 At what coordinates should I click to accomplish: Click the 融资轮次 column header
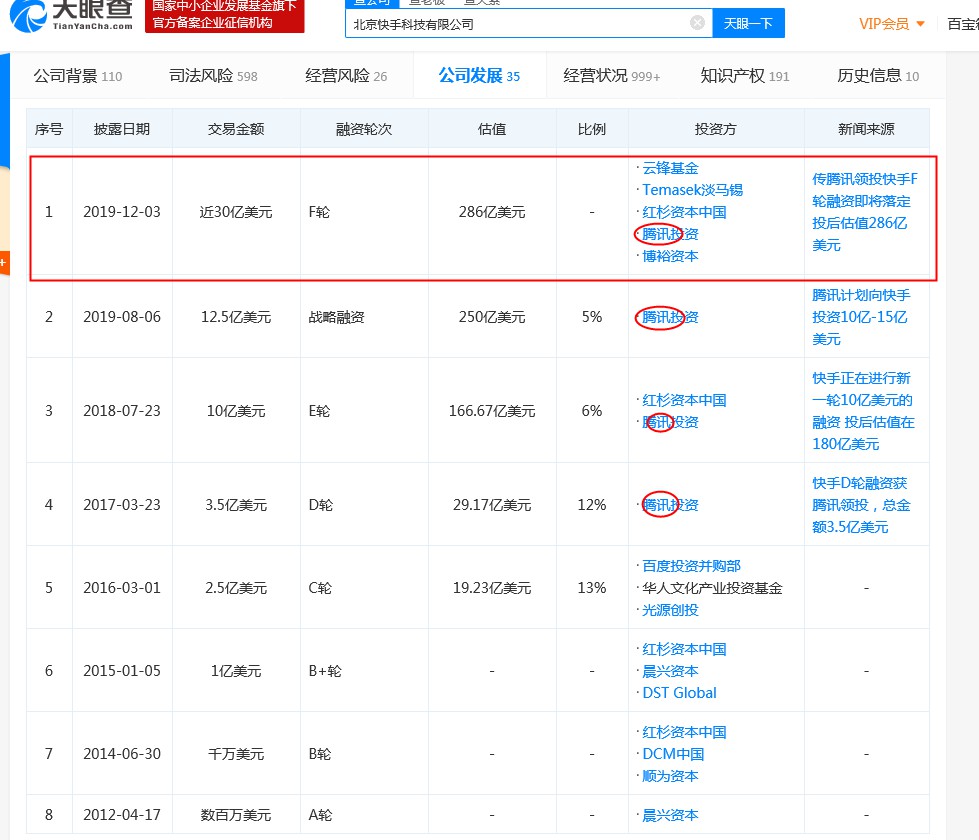pos(364,129)
